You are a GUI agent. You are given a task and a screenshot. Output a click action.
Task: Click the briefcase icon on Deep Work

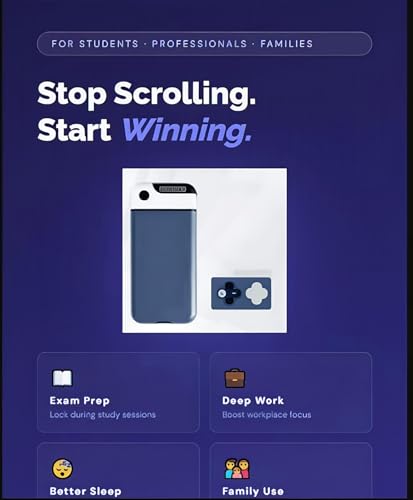[235, 378]
